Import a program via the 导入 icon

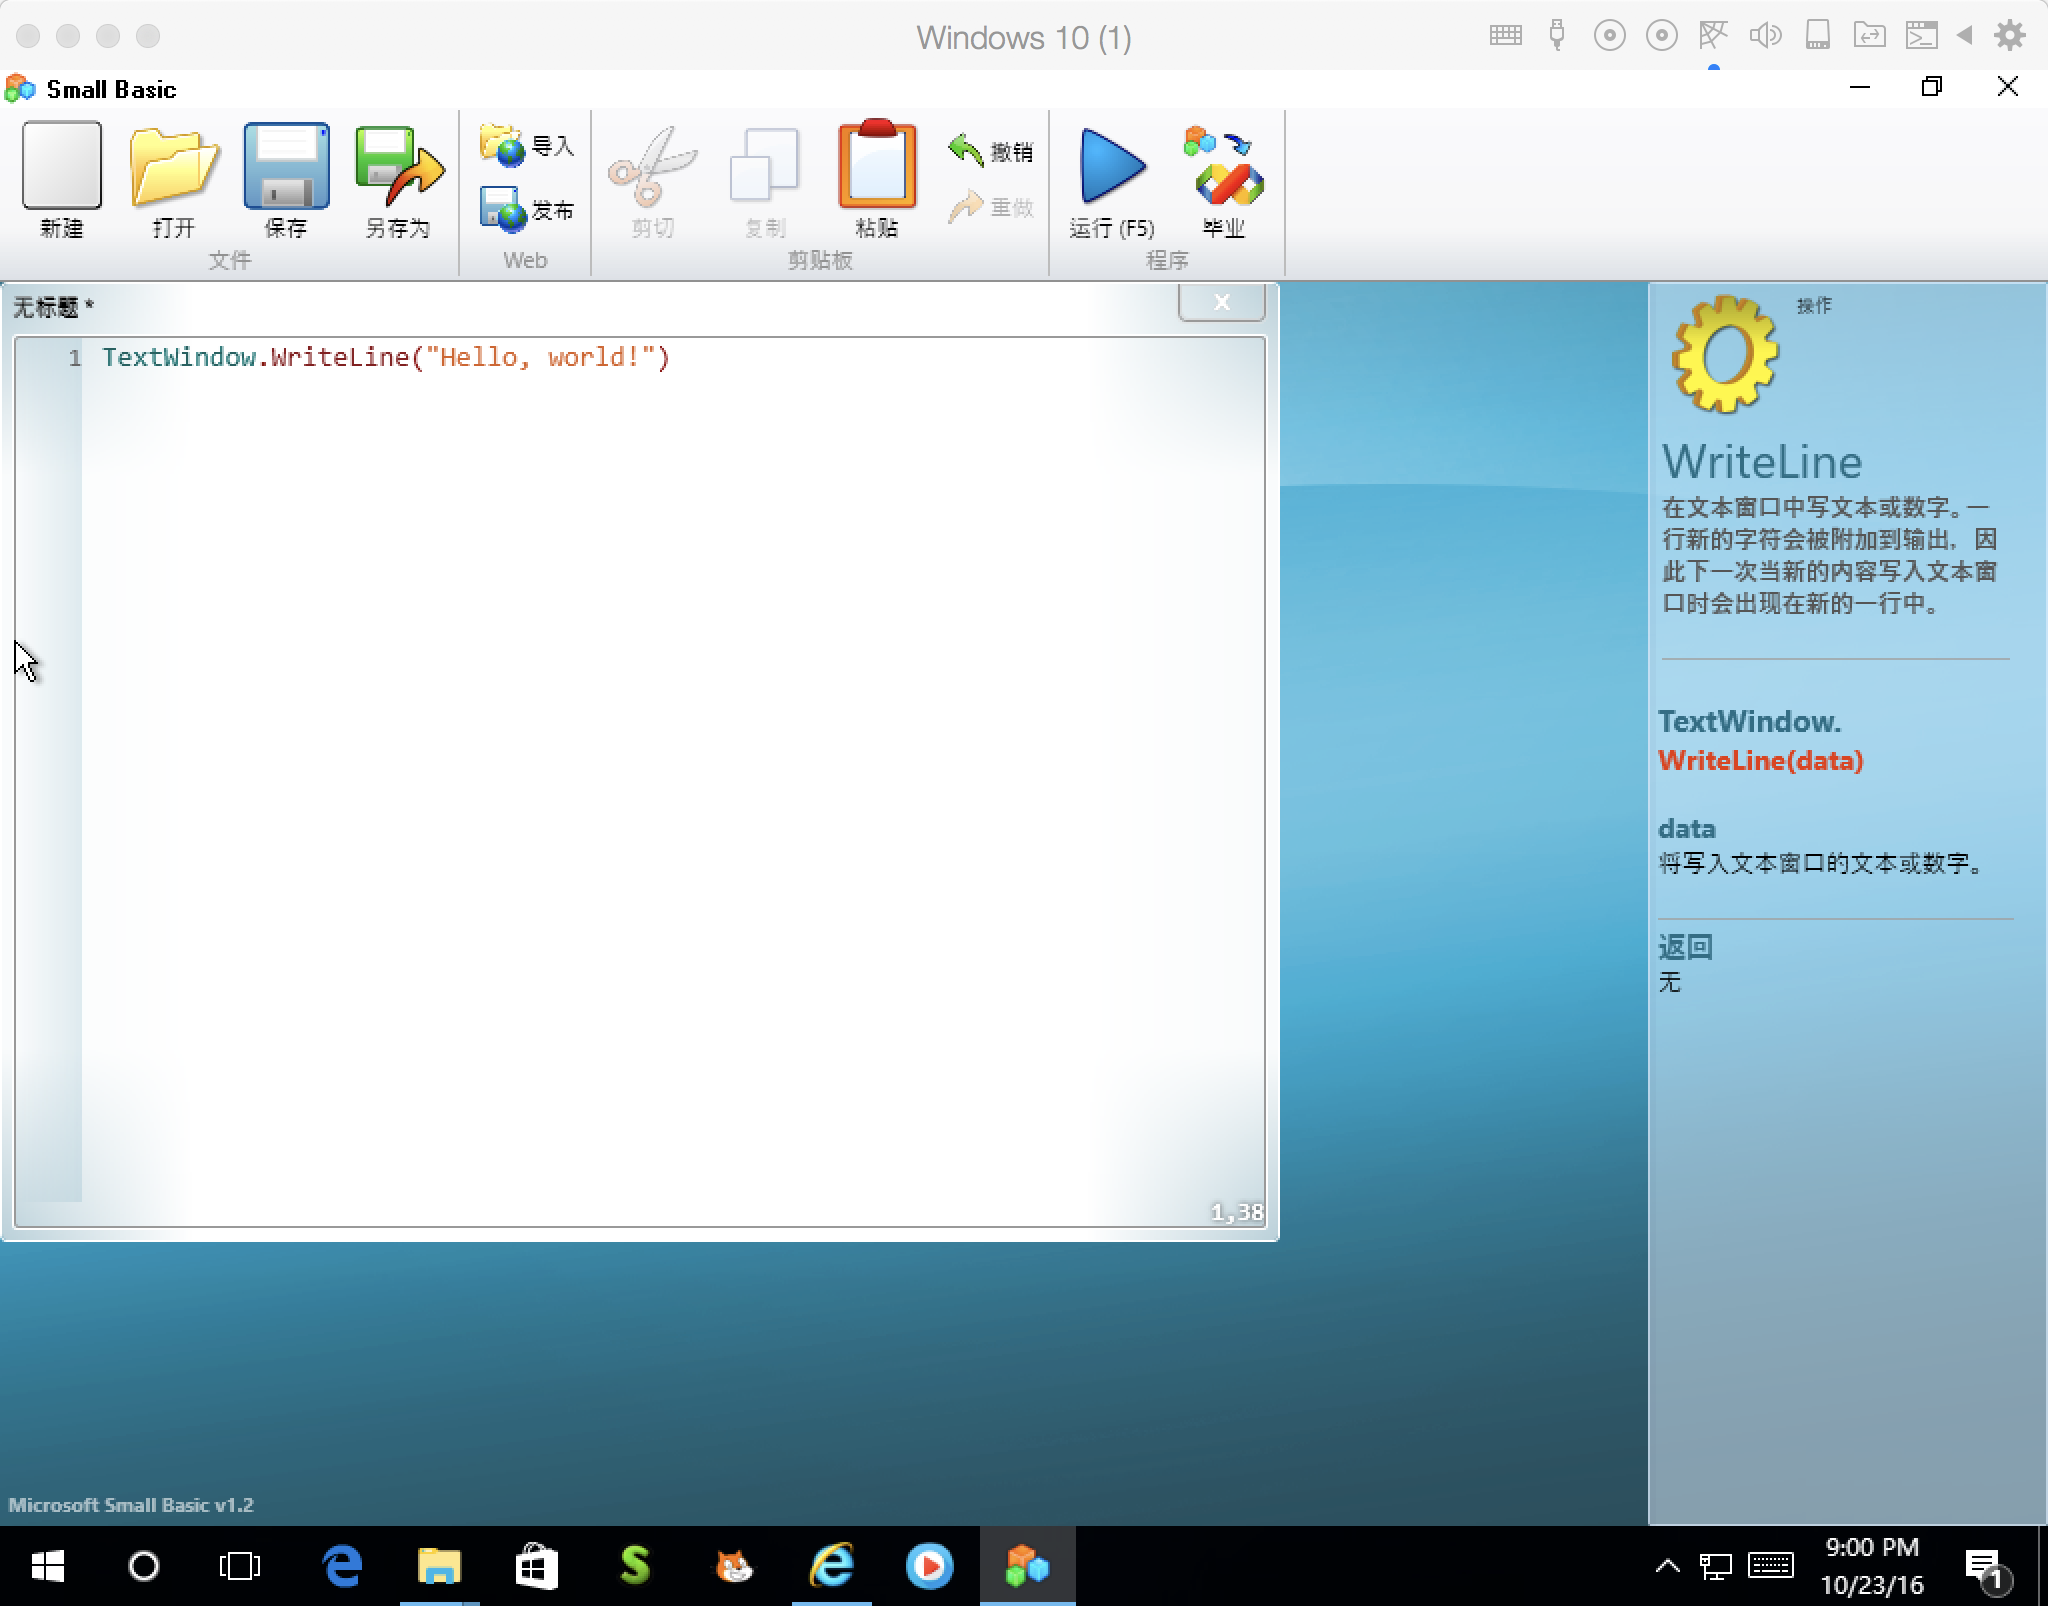526,146
